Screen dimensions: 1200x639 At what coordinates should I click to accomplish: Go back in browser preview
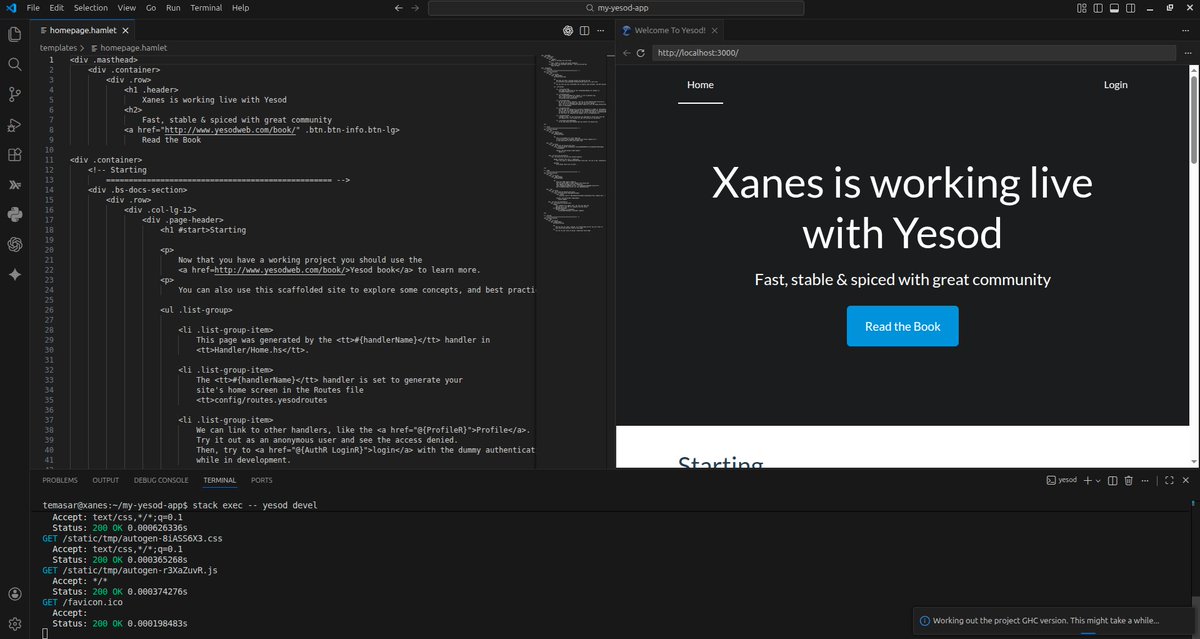[x=626, y=52]
